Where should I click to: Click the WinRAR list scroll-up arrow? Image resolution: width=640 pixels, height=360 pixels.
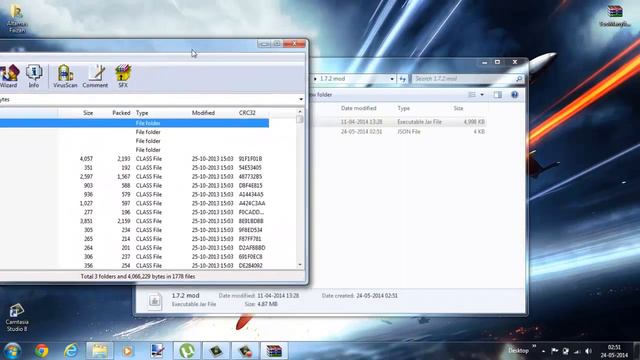click(x=300, y=111)
